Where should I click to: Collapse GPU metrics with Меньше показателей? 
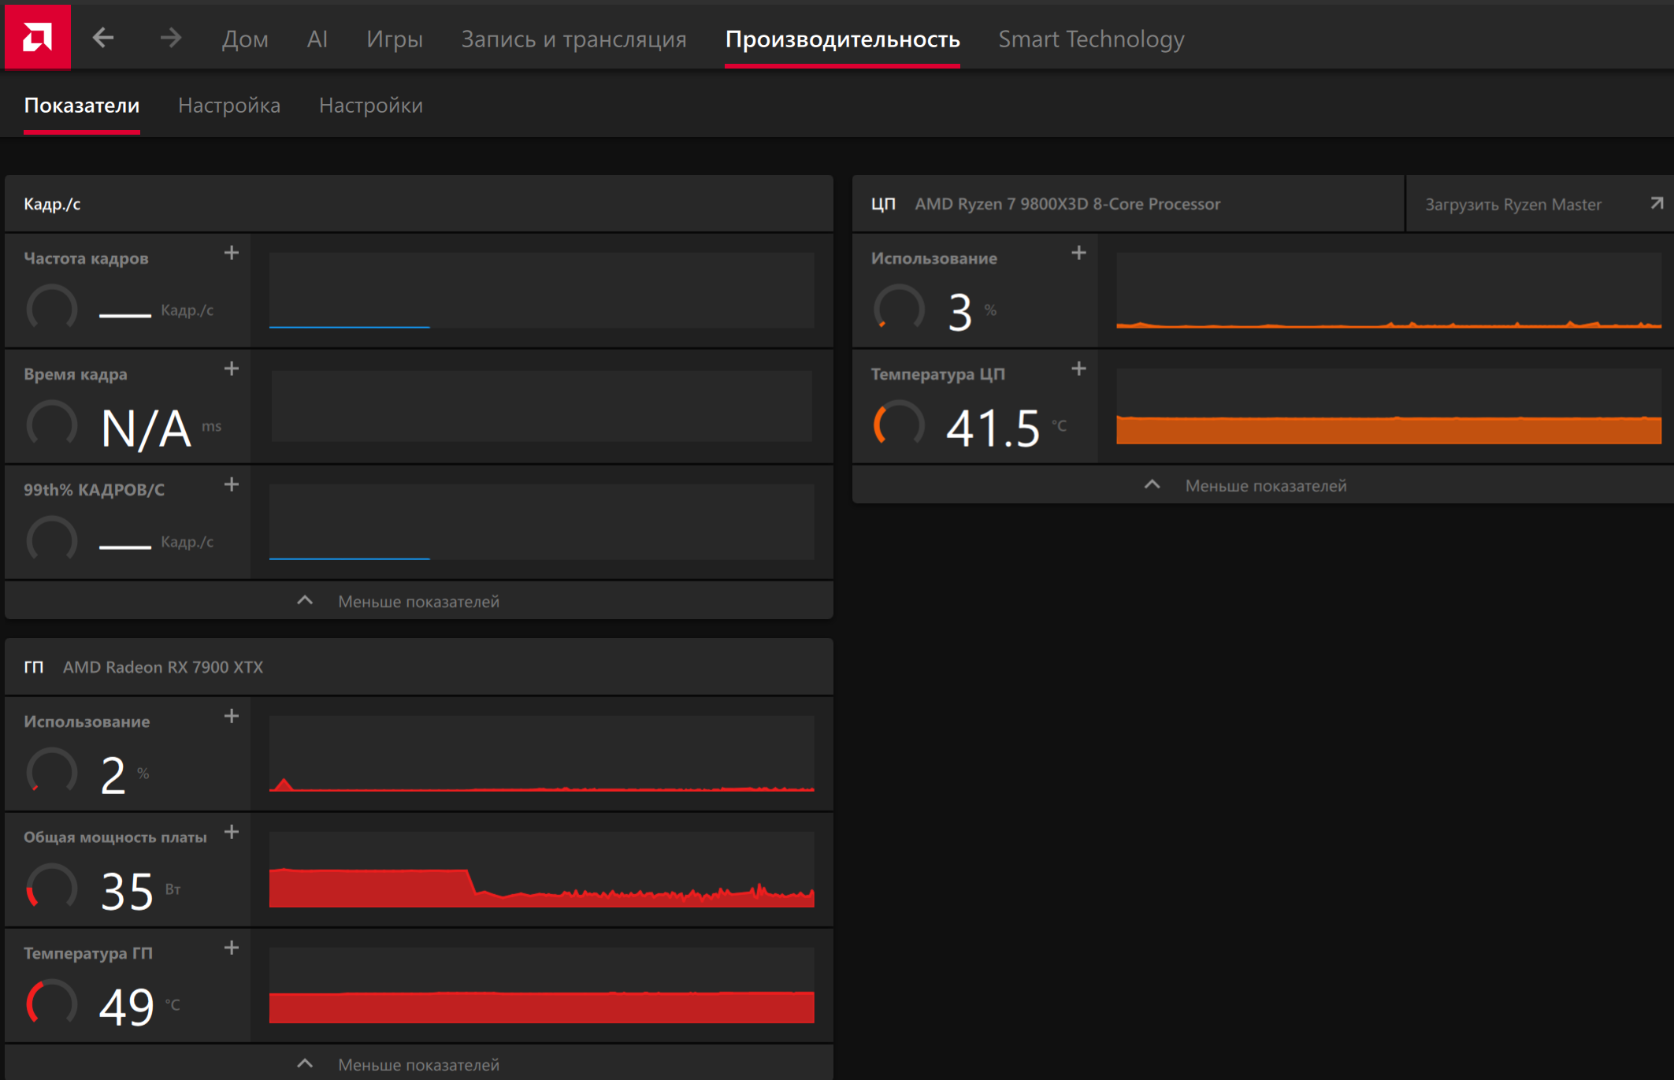point(417,1064)
